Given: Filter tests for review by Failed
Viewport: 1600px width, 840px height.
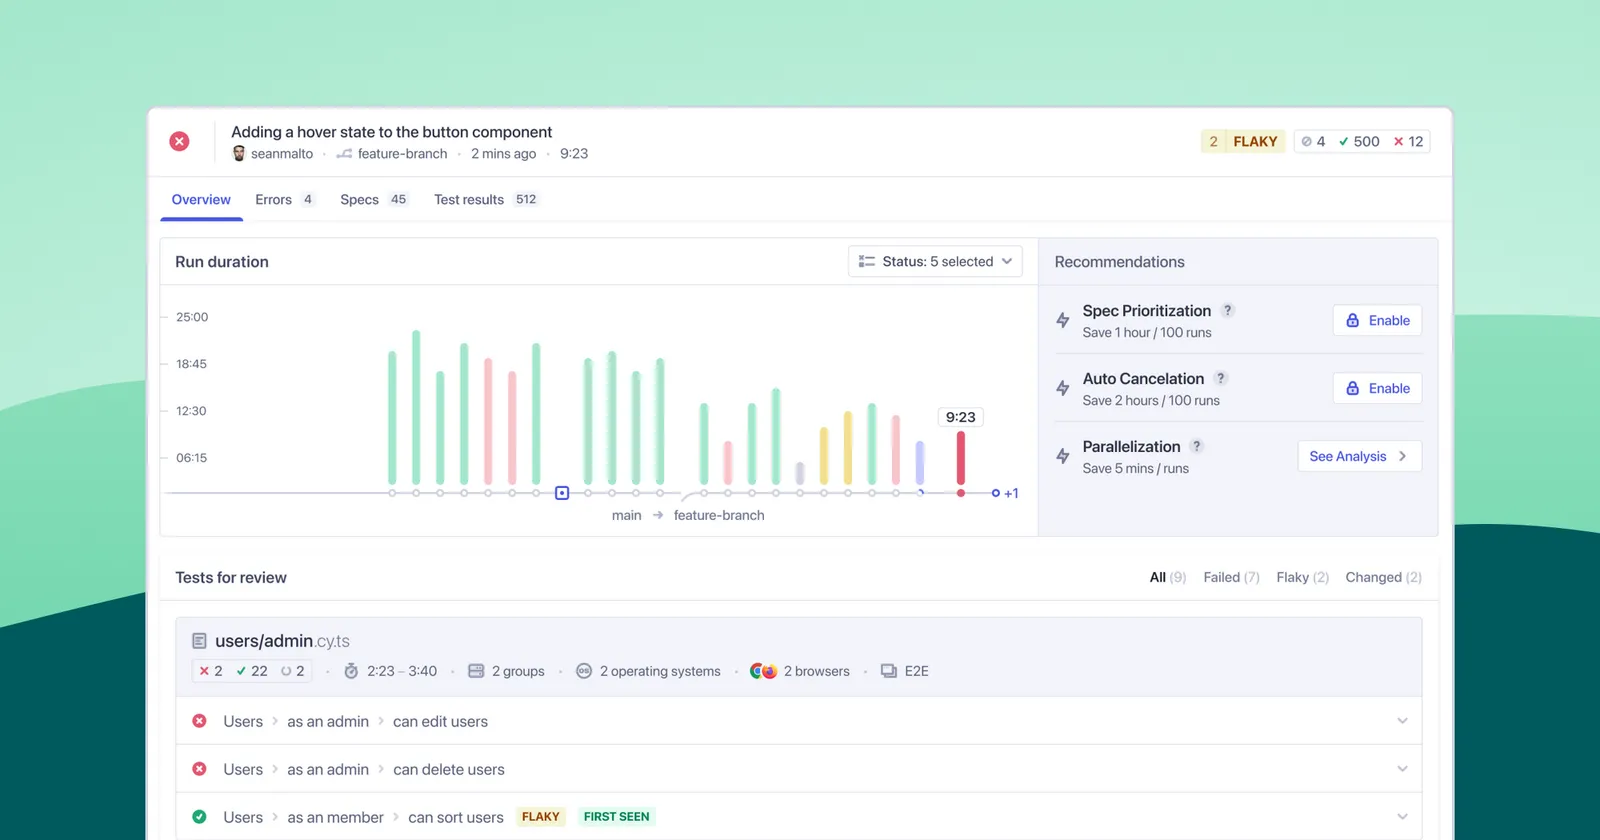Looking at the screenshot, I should [1230, 577].
